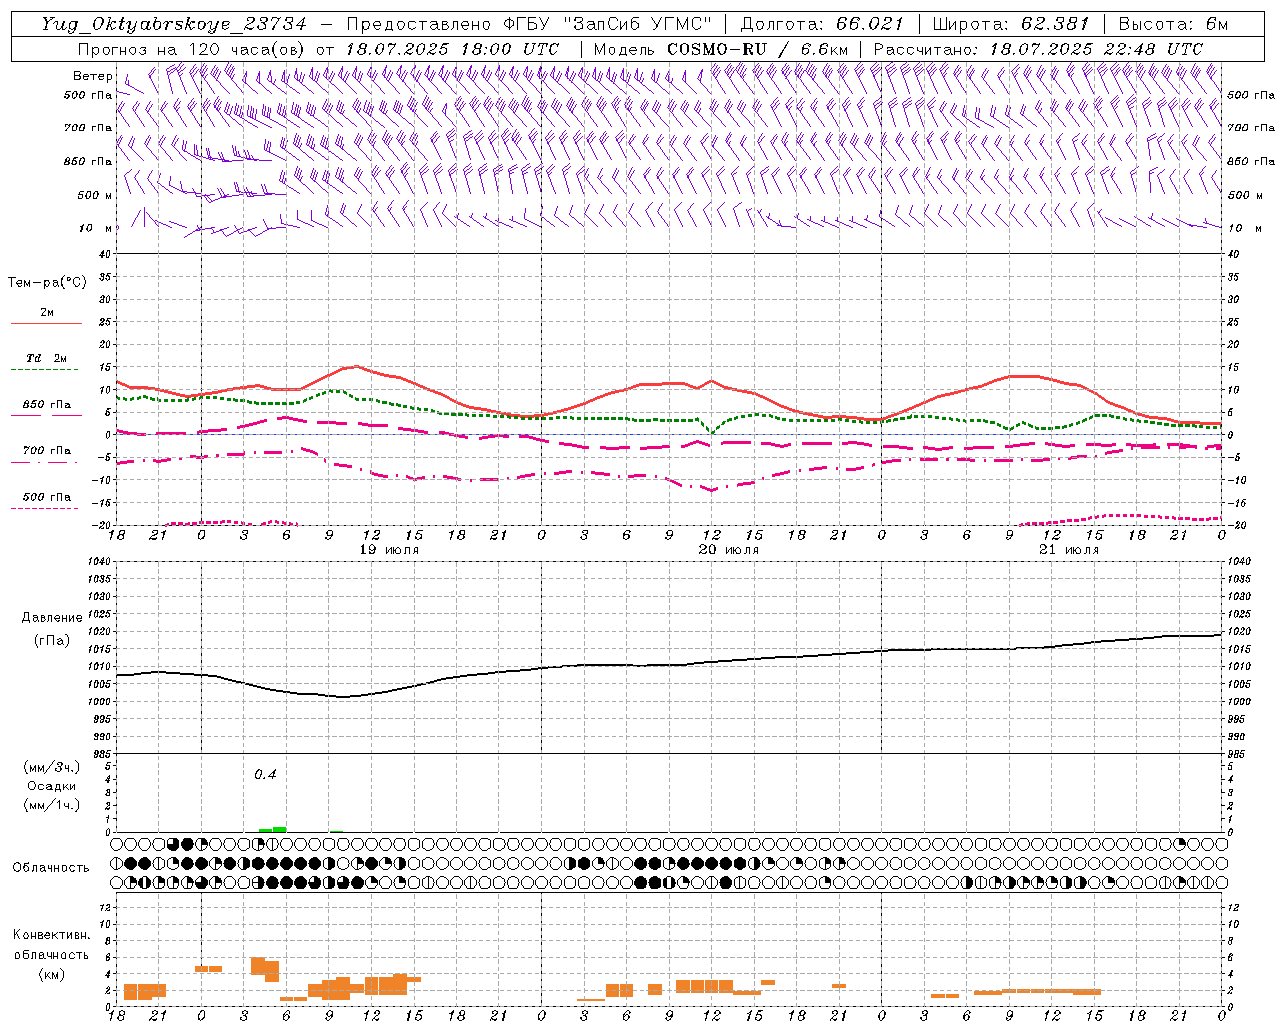Select the 850 гПа temperature legend entry
Screen dimensions: 1280x1024
(47, 405)
